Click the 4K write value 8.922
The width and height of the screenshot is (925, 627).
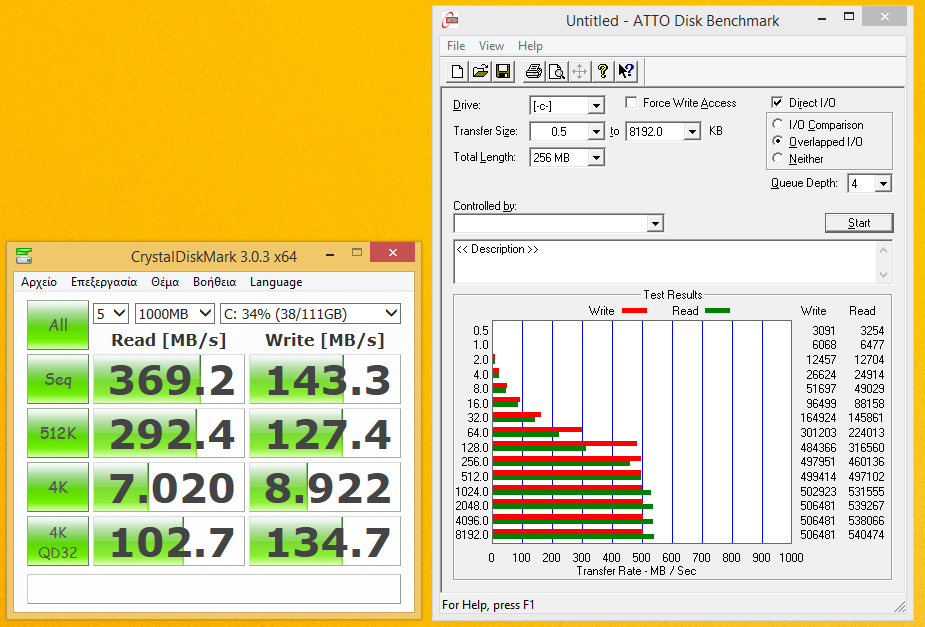[x=325, y=487]
